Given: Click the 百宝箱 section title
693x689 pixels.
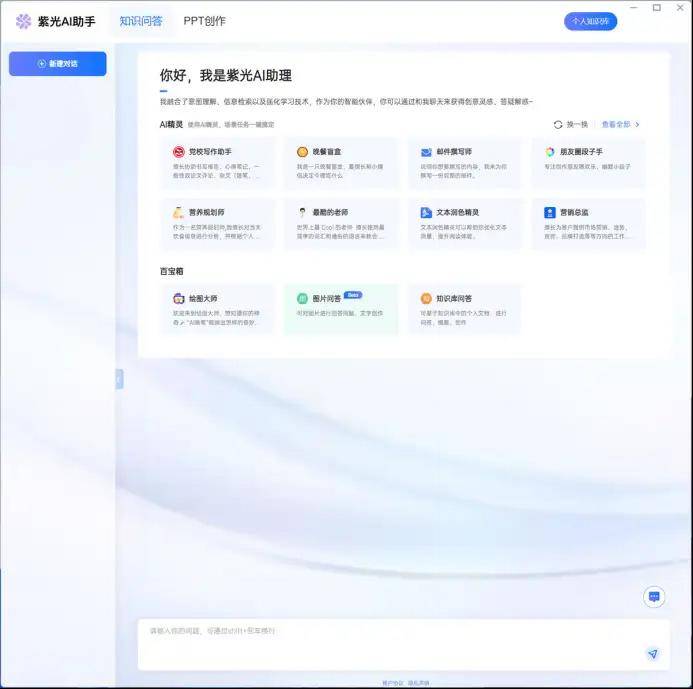Looking at the screenshot, I should pyautogui.click(x=171, y=271).
